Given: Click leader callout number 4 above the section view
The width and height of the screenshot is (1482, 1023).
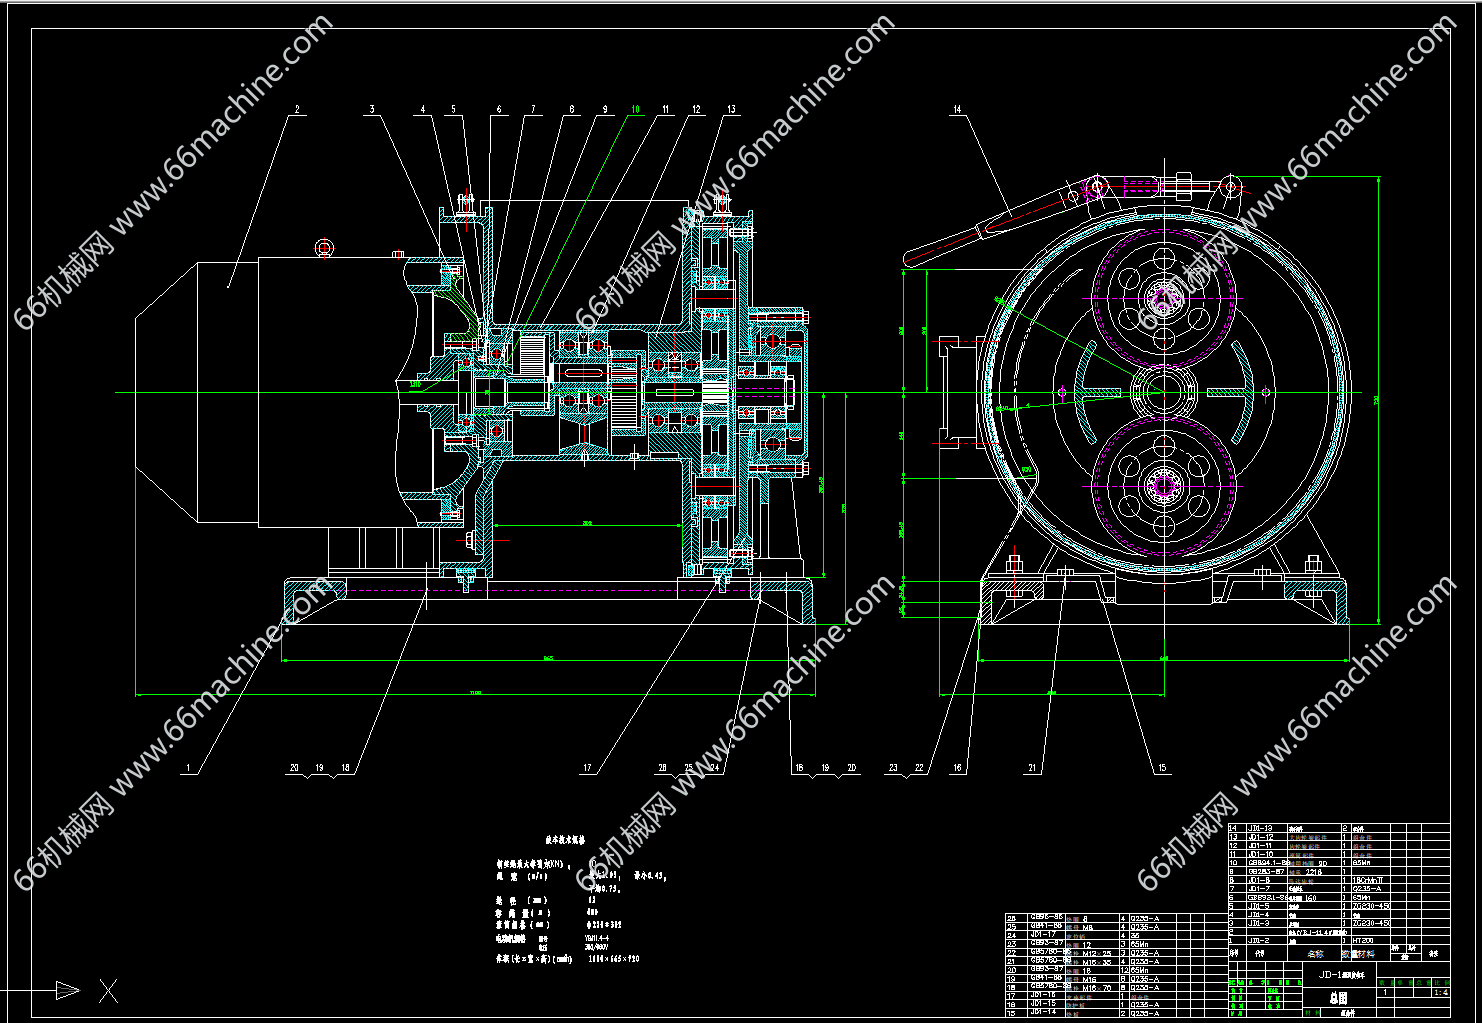Looking at the screenshot, I should coord(423,109).
